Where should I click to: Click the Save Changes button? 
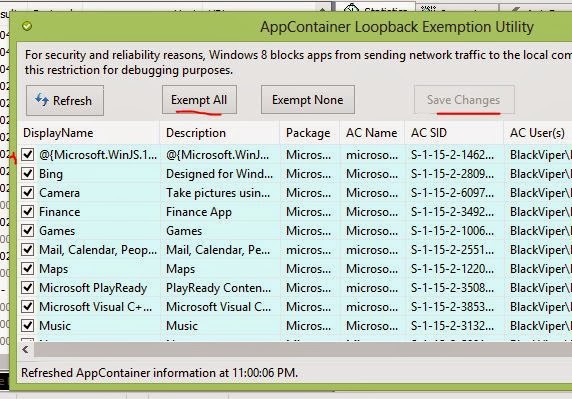point(464,100)
